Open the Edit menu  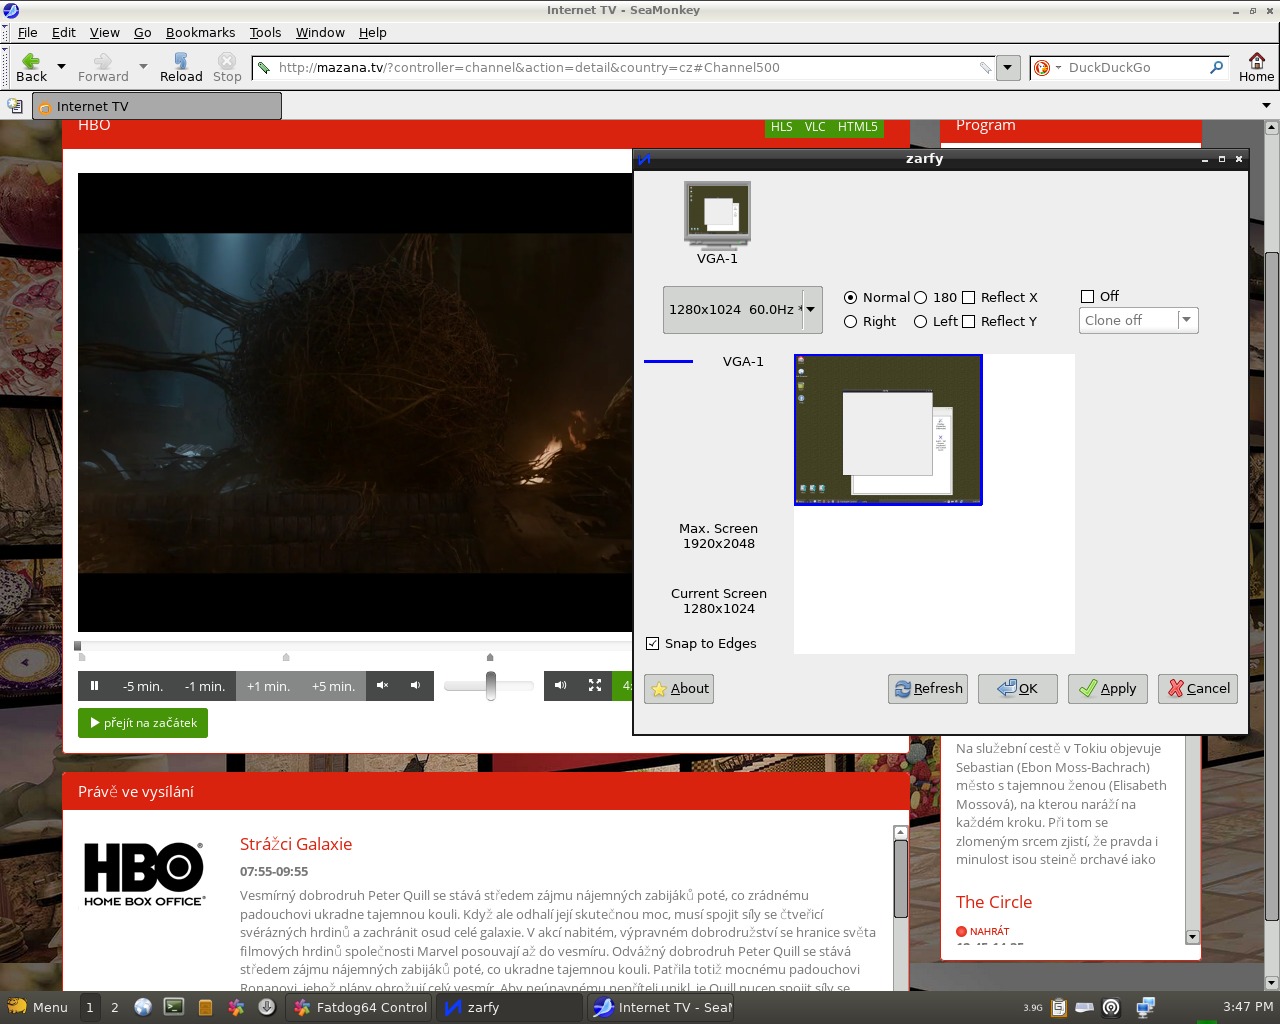coord(64,32)
